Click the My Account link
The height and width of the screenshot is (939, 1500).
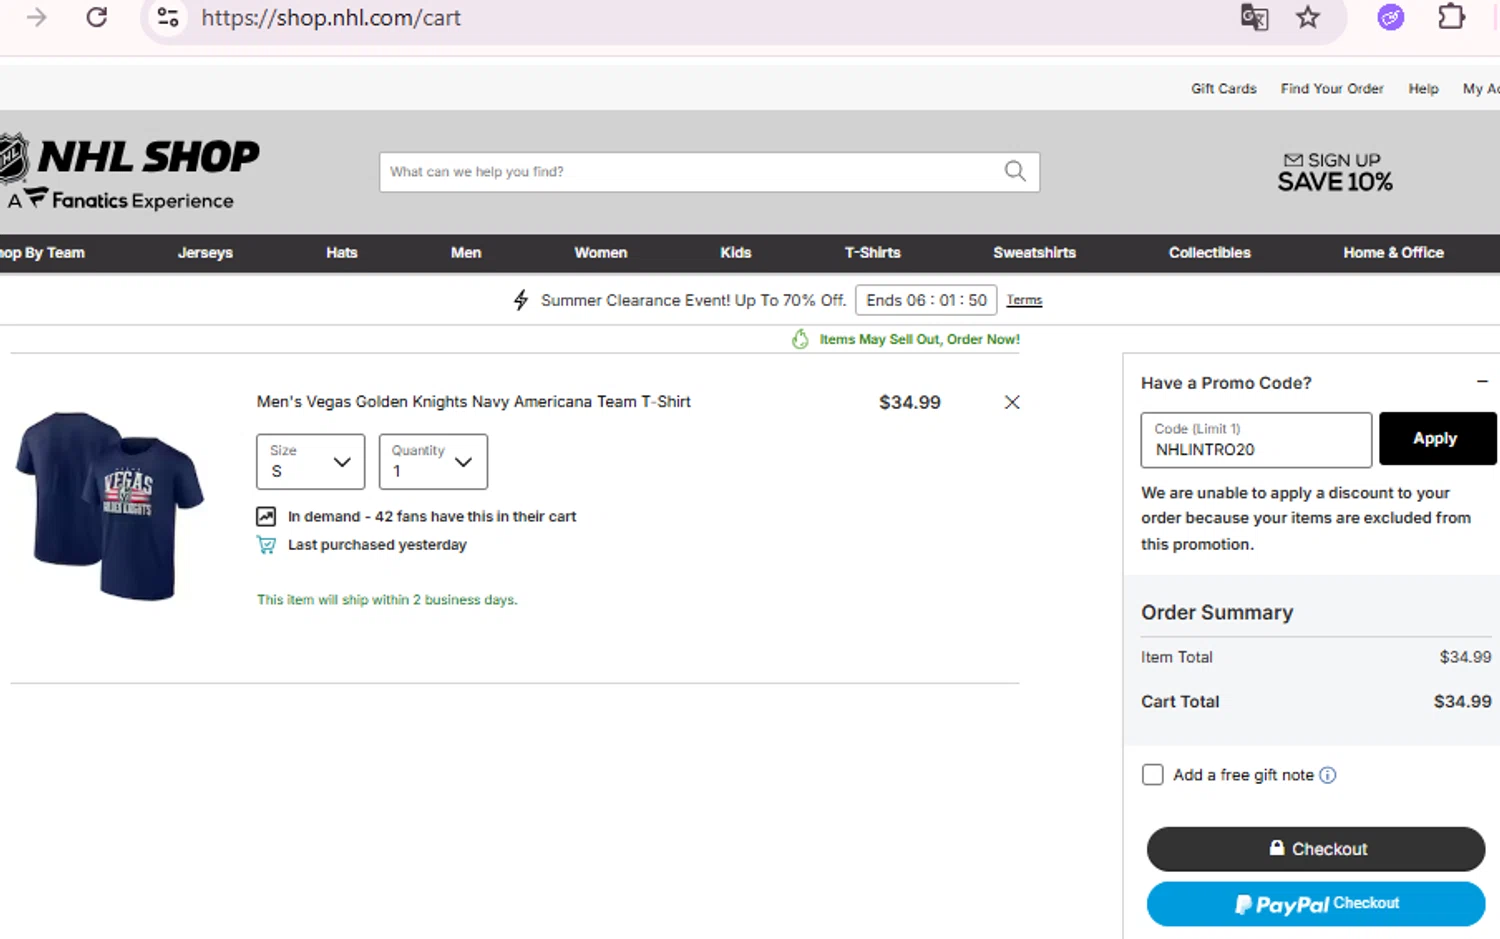point(1481,89)
